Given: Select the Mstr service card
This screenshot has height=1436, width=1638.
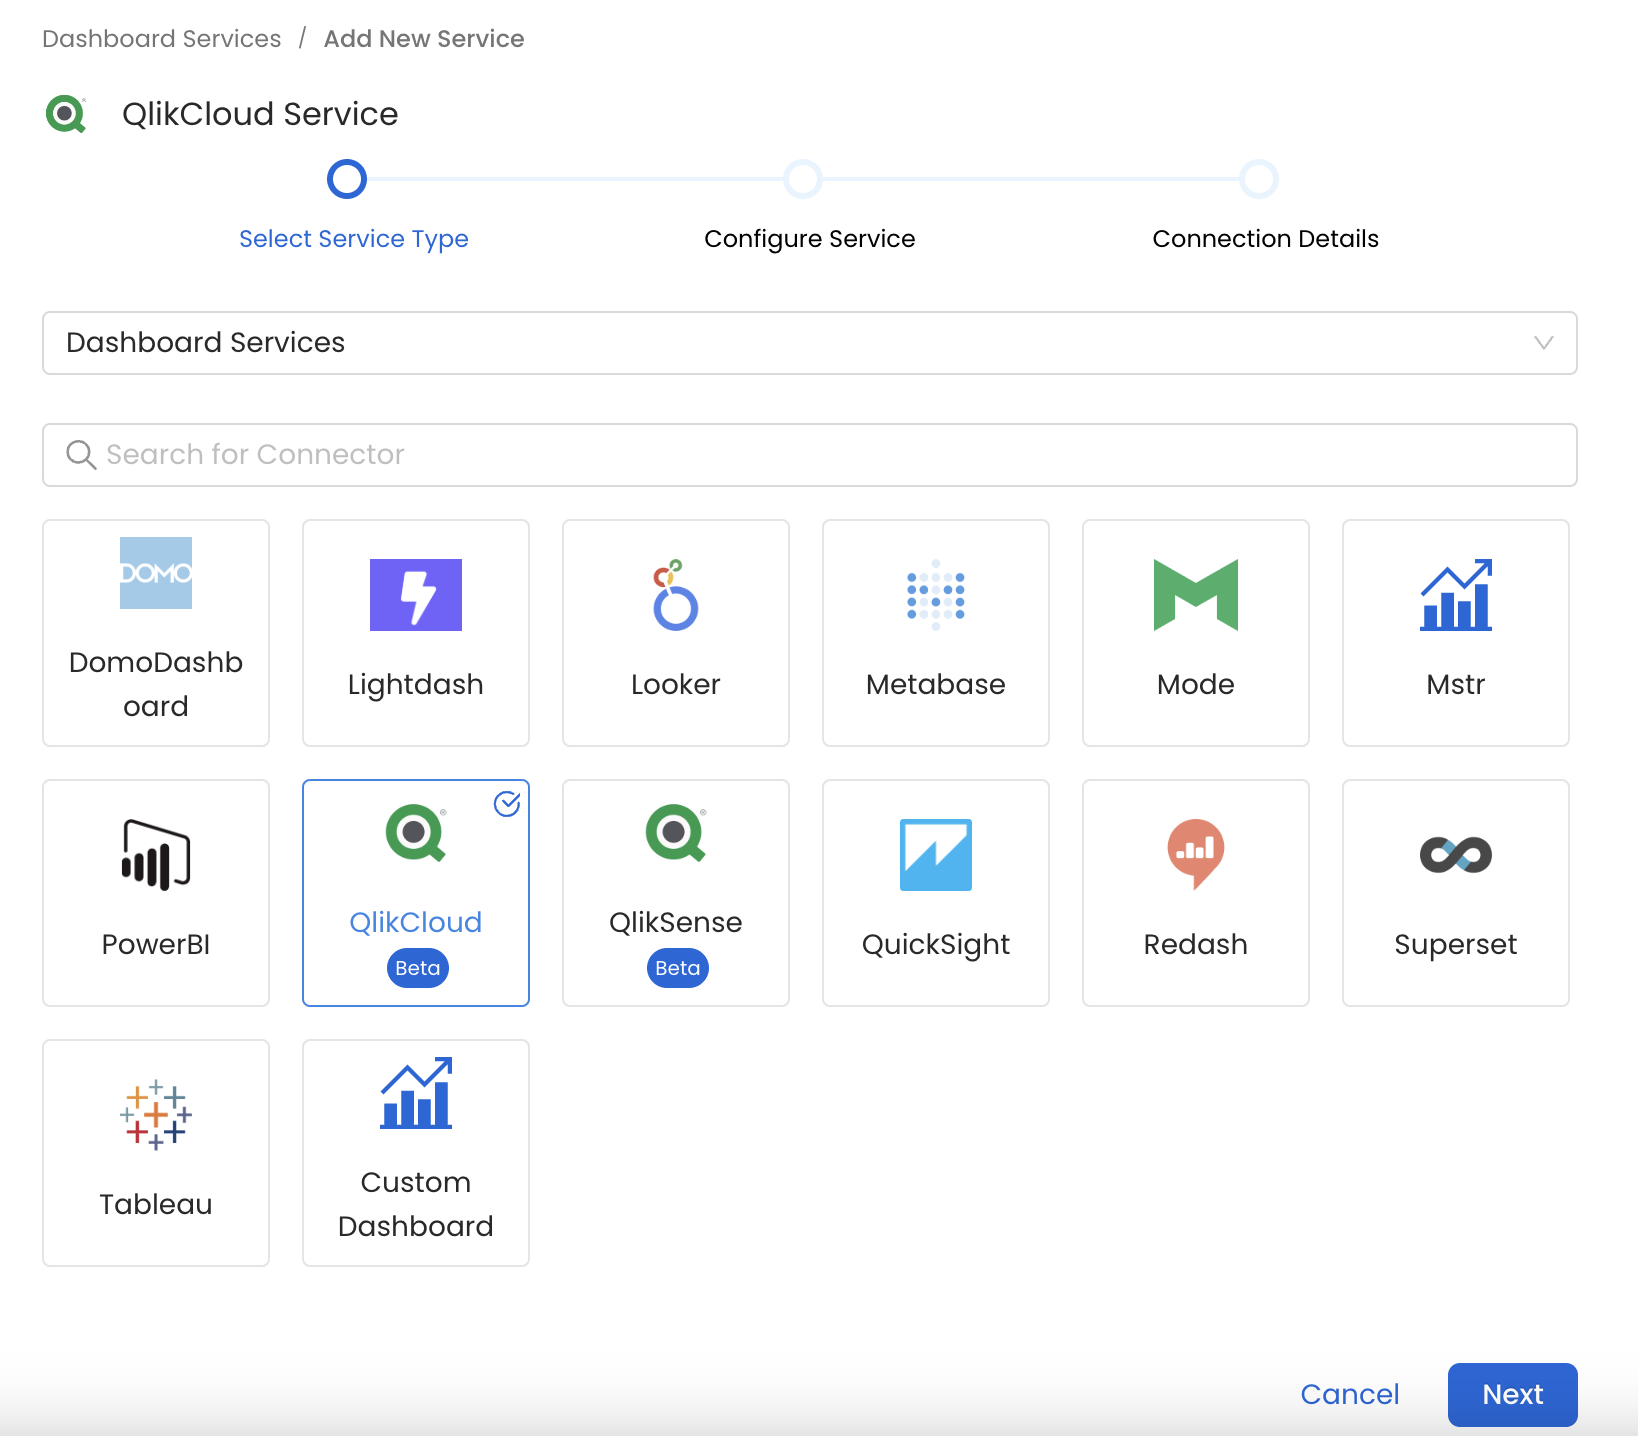Looking at the screenshot, I should (x=1456, y=633).
